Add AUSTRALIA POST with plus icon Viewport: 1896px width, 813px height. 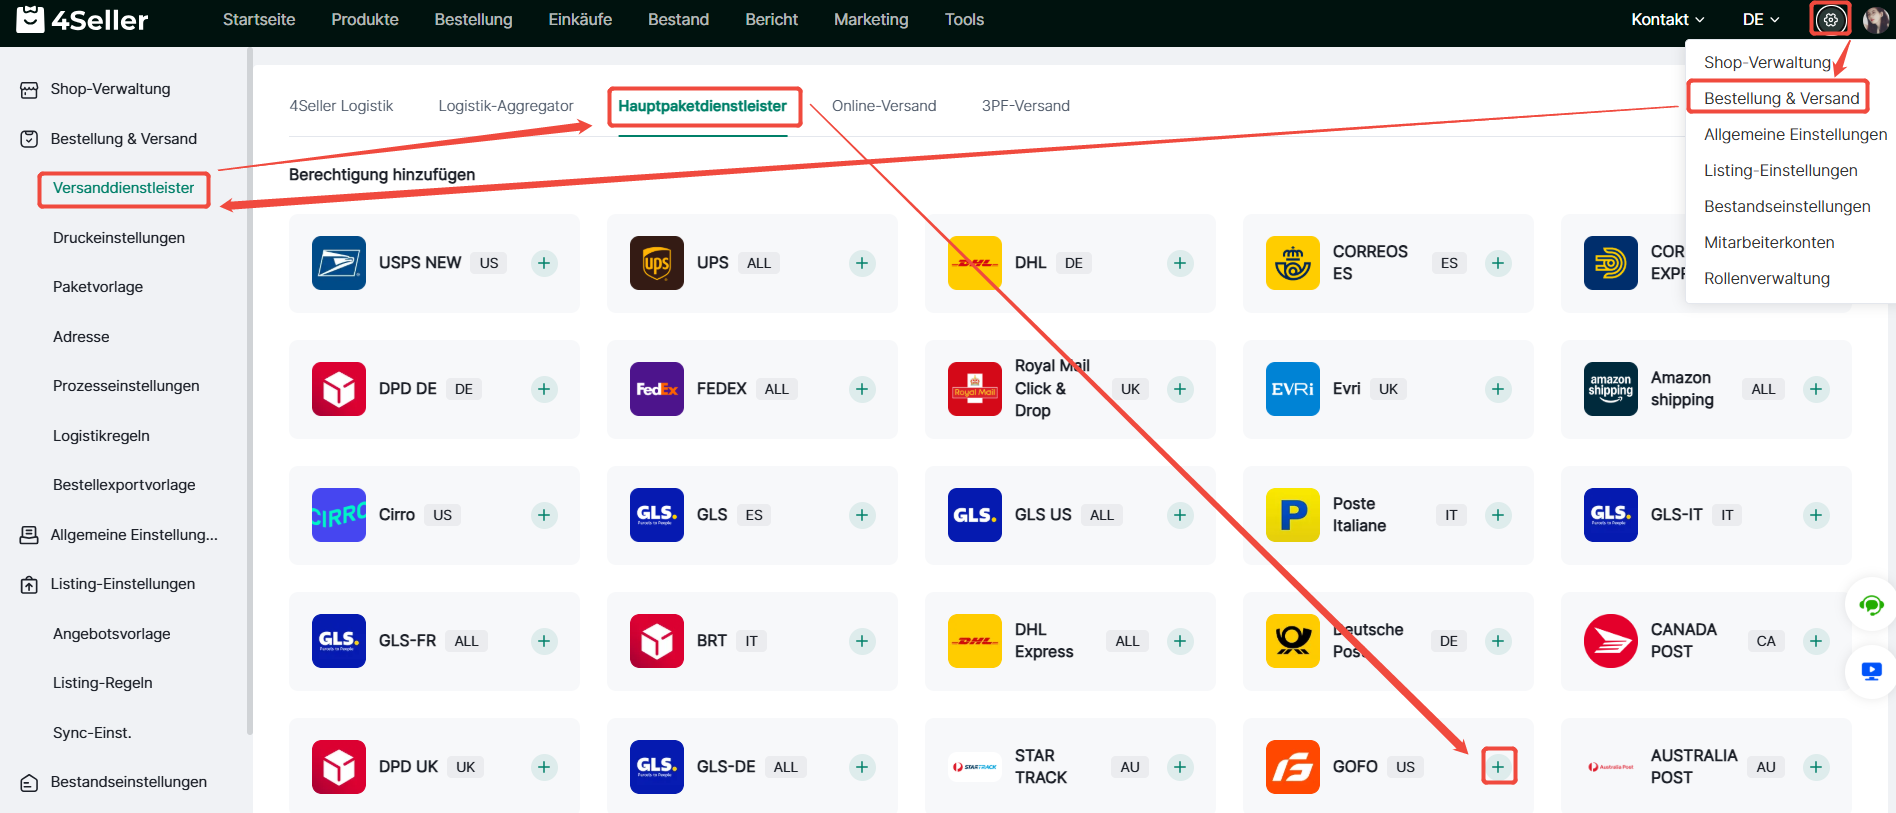click(1816, 767)
